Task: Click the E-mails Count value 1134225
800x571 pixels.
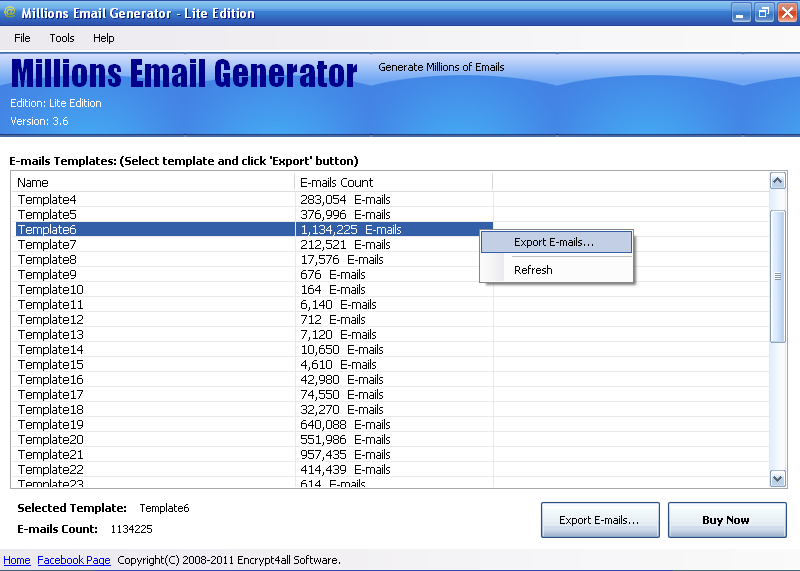Action: pos(132,529)
